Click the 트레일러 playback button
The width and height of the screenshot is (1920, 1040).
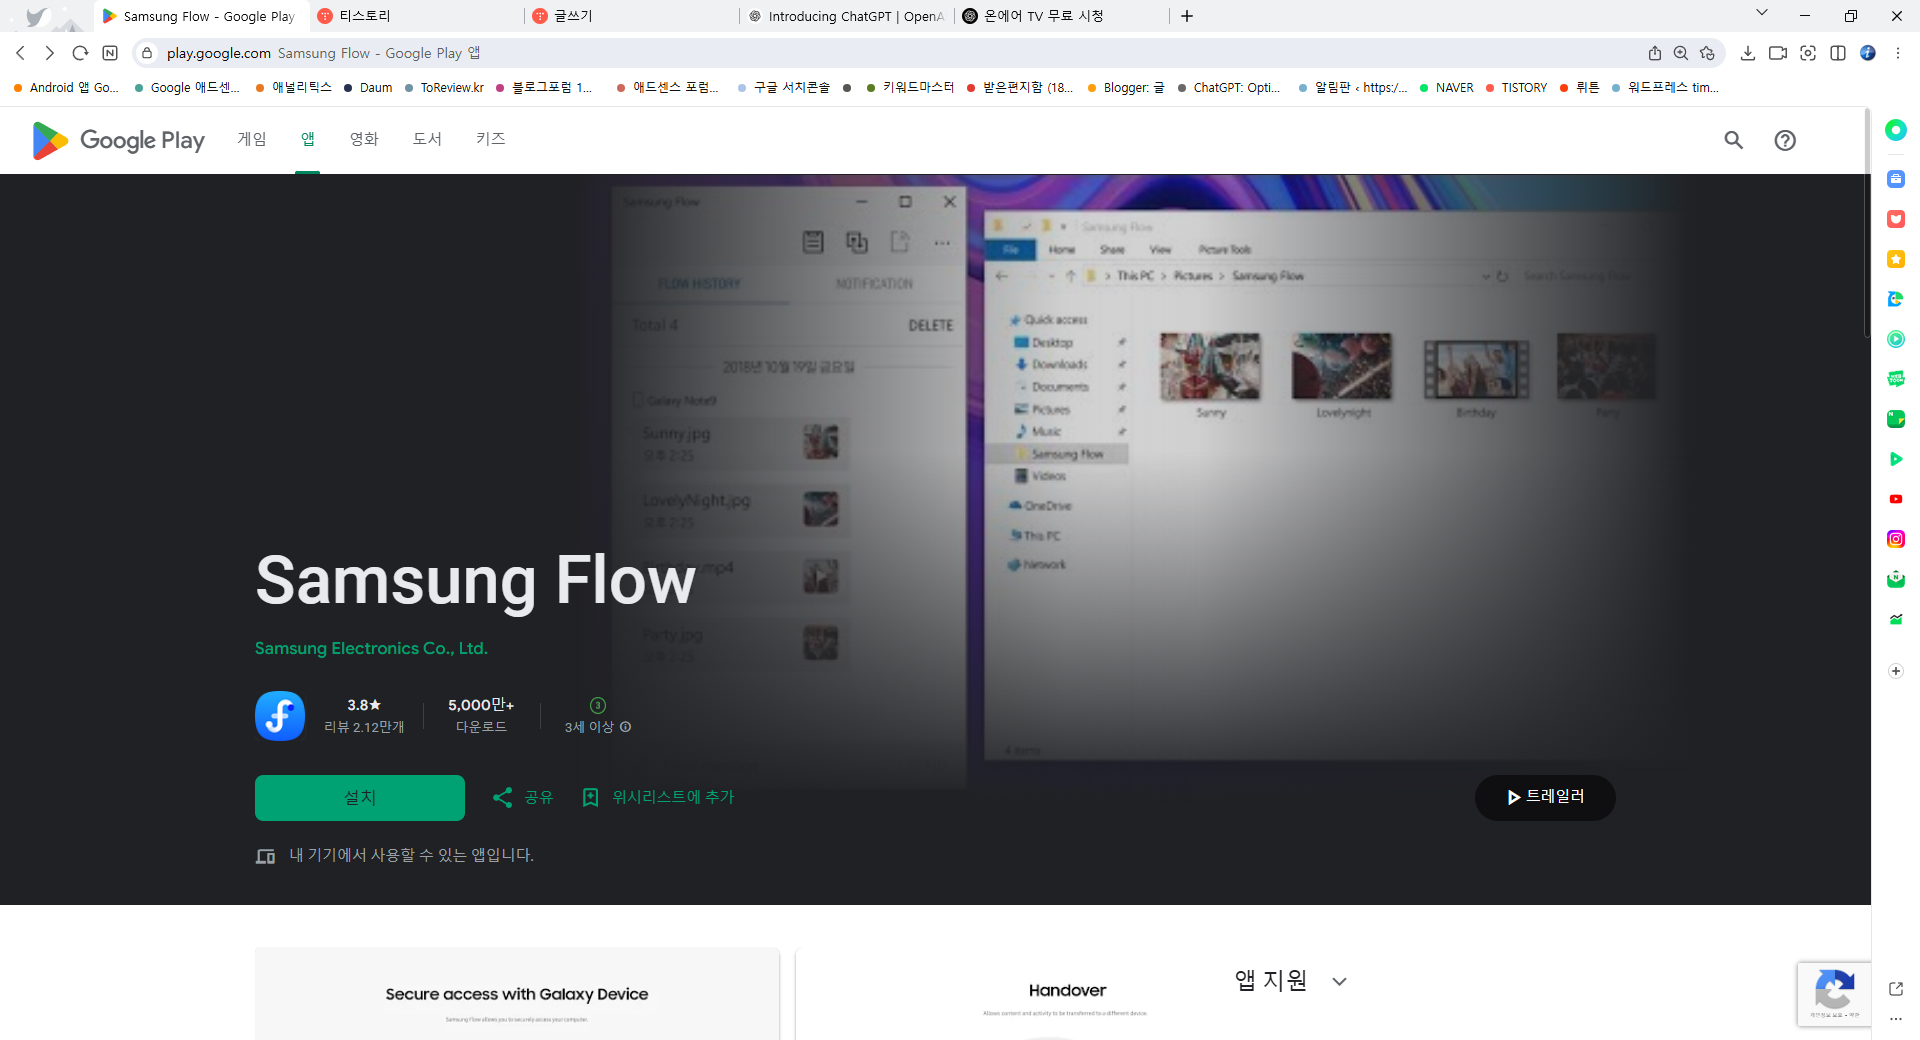coord(1544,797)
